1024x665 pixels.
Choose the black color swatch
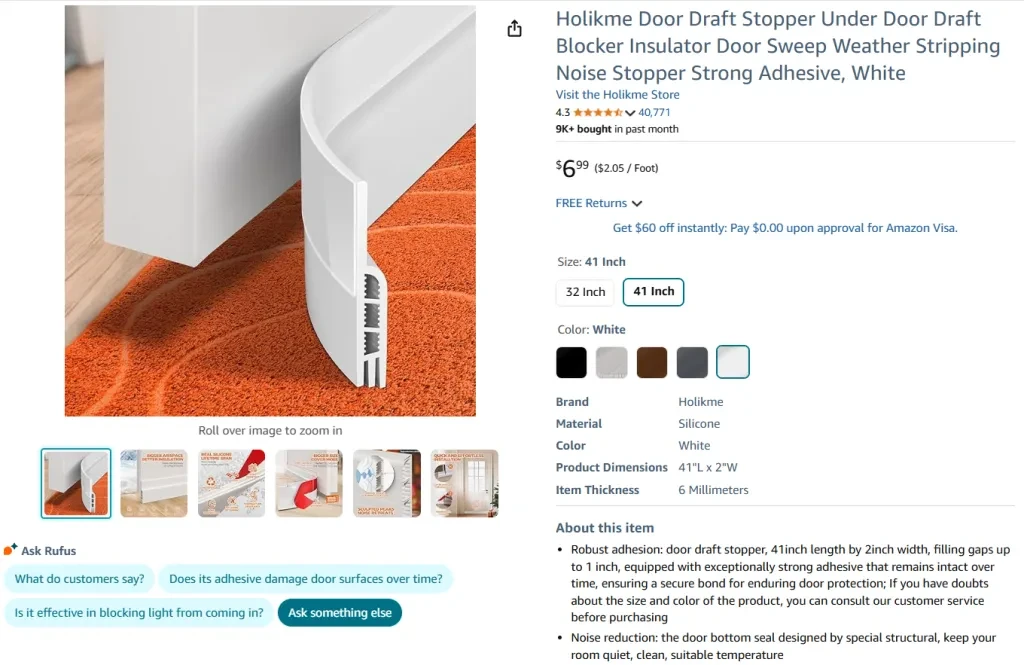pos(571,362)
